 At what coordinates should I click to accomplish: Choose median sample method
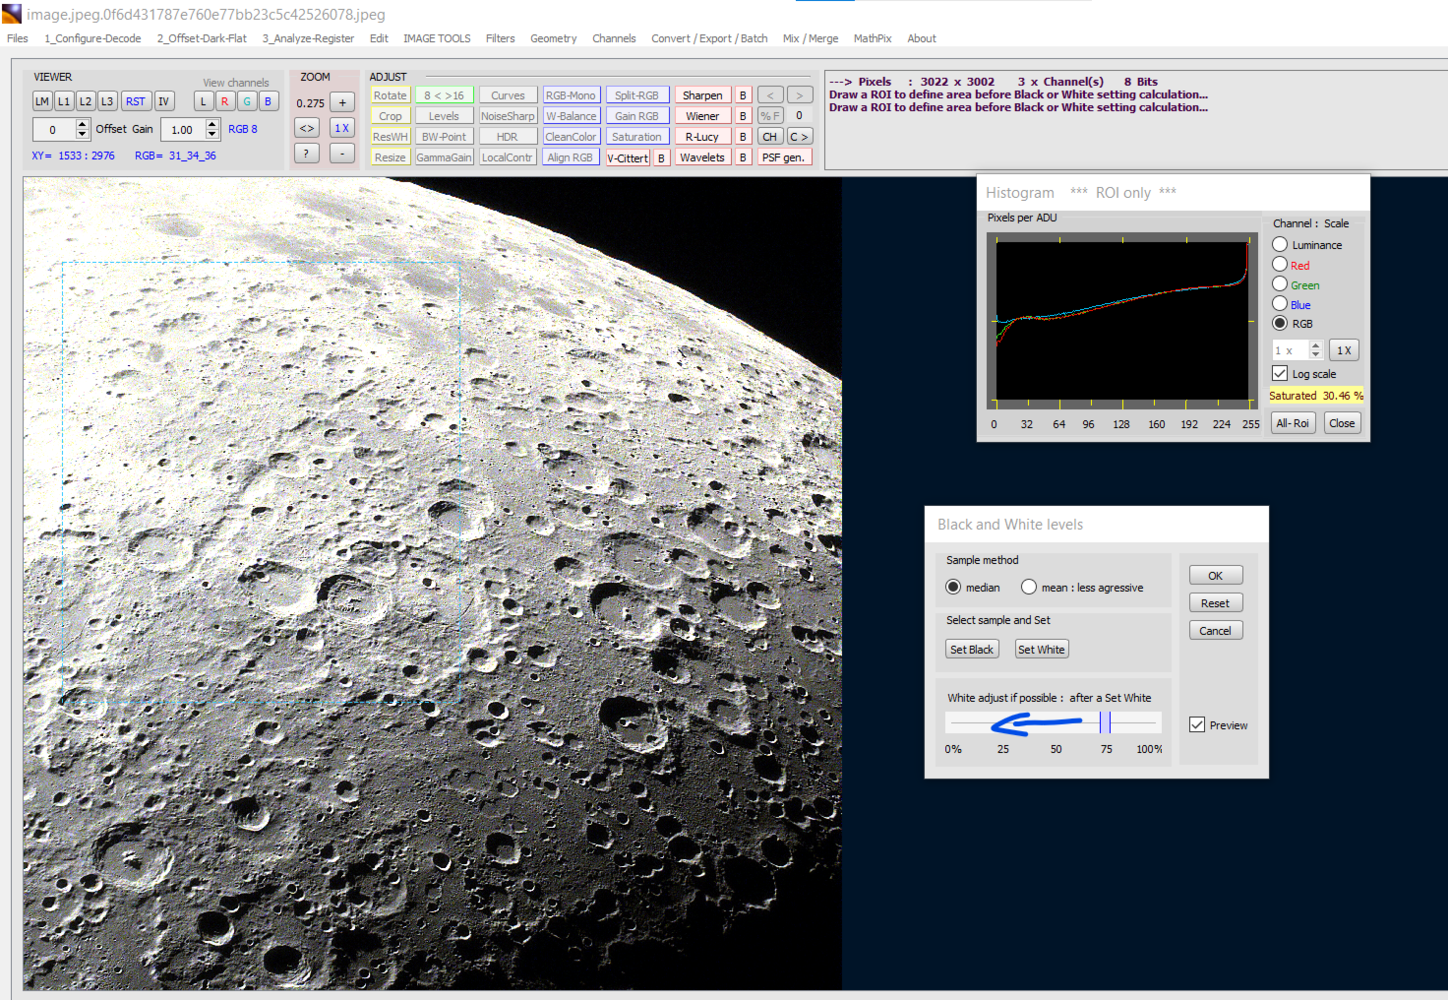click(953, 587)
